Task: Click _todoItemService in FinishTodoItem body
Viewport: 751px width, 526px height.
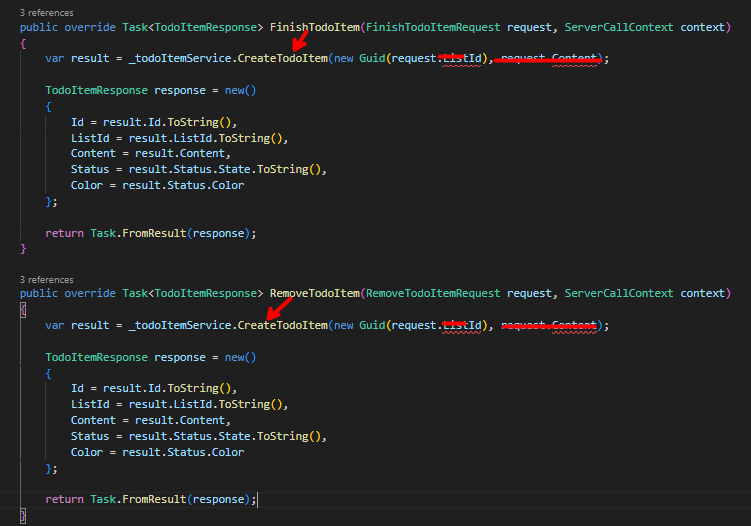Action: [x=180, y=58]
